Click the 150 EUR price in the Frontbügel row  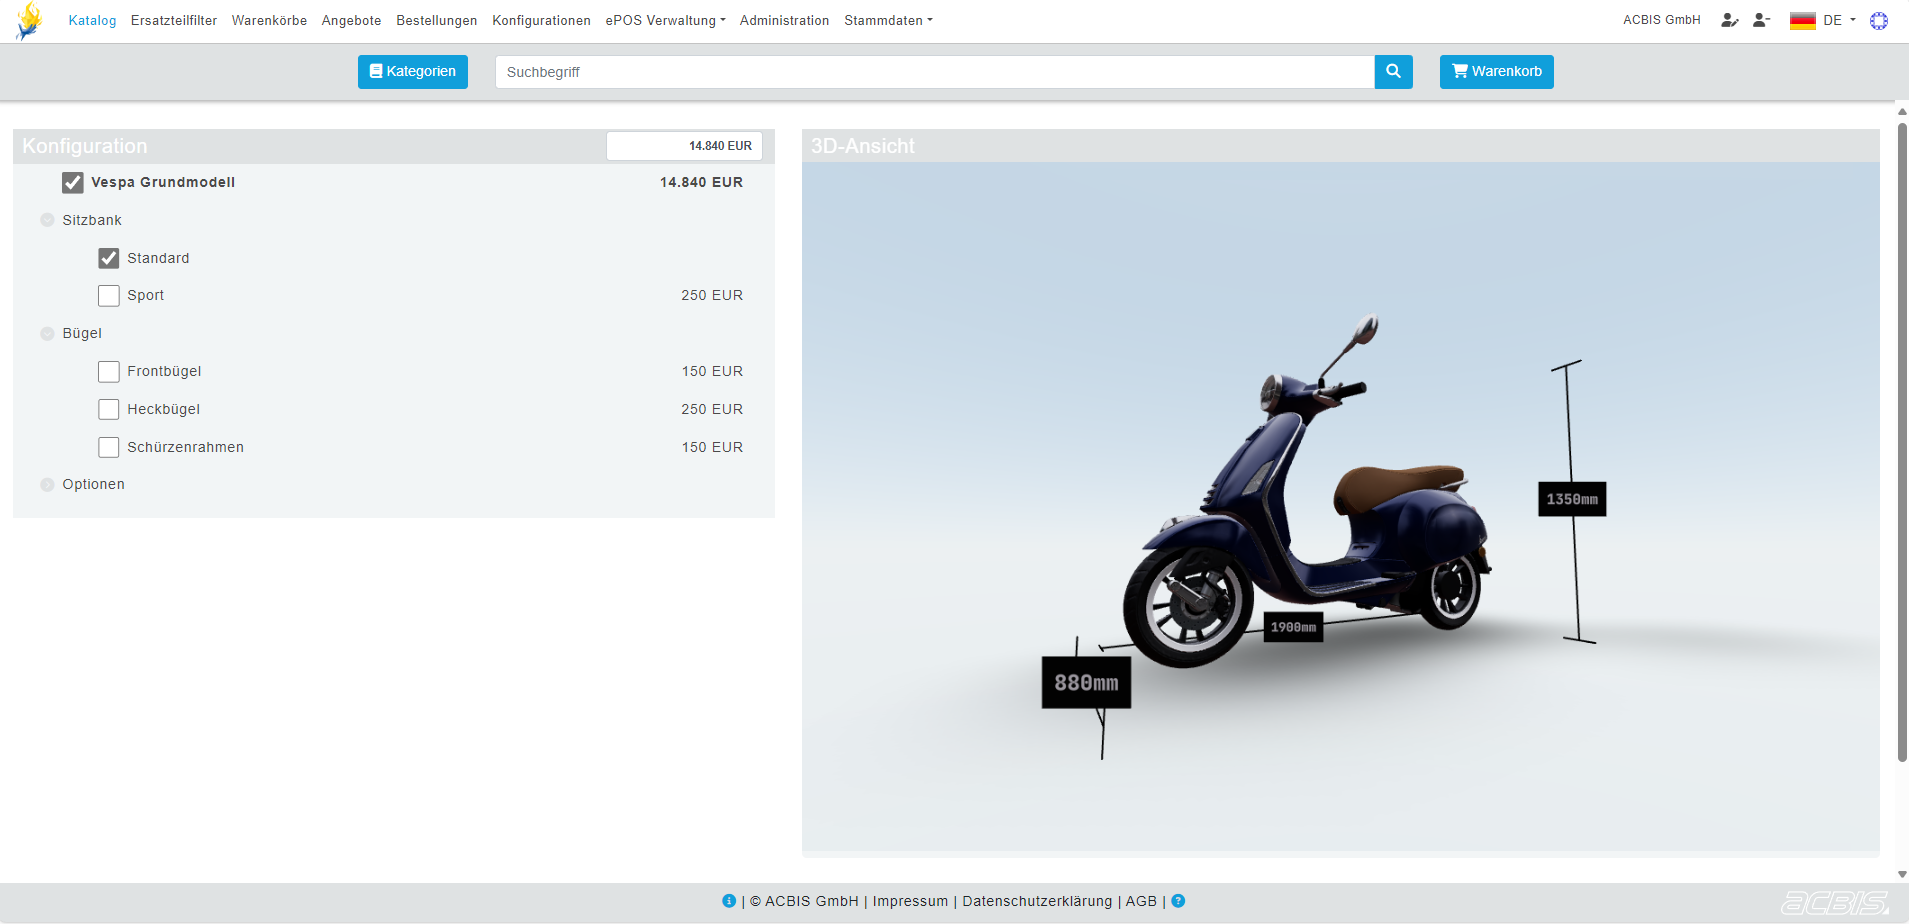(712, 372)
